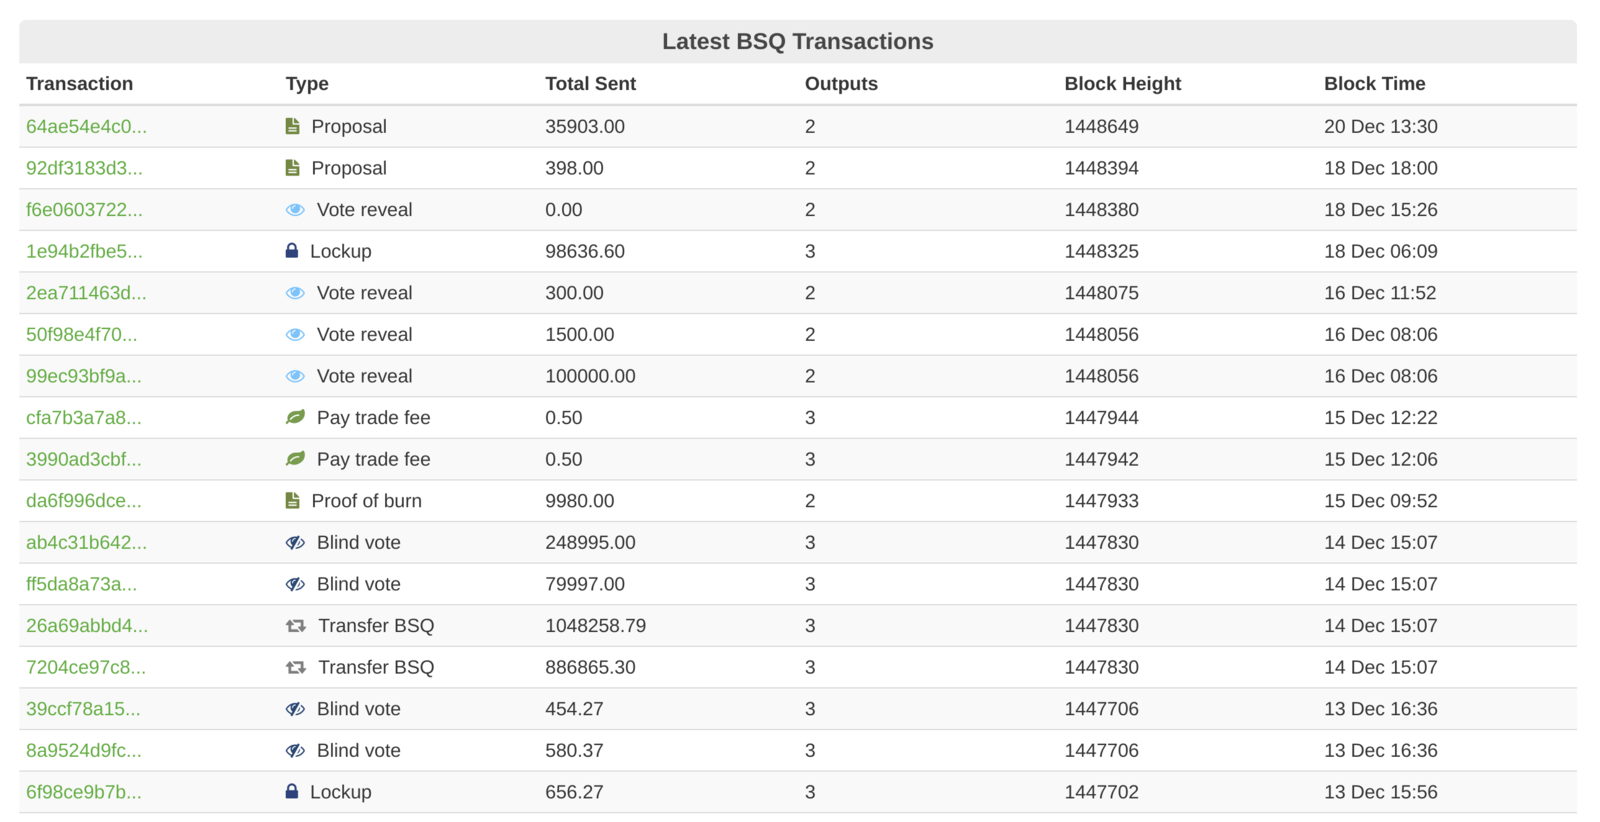Click the document icon beside first Proposal
The image size is (1600, 822).
[292, 126]
